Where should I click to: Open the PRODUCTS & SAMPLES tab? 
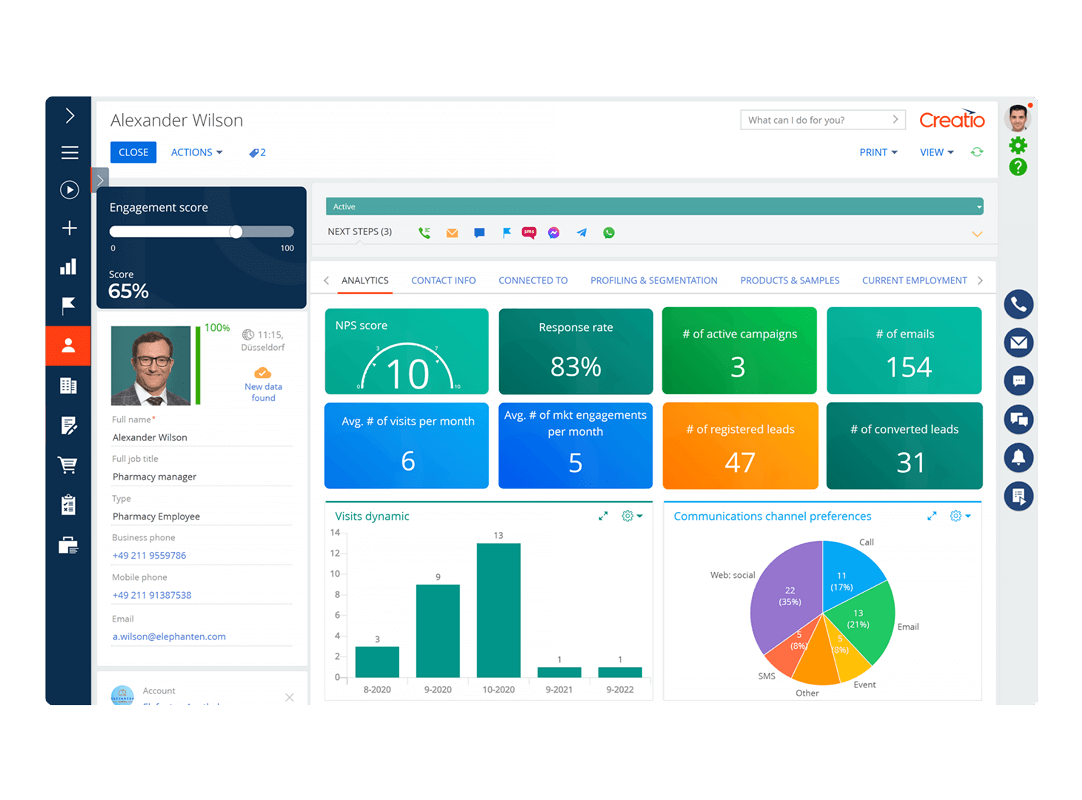[x=790, y=280]
